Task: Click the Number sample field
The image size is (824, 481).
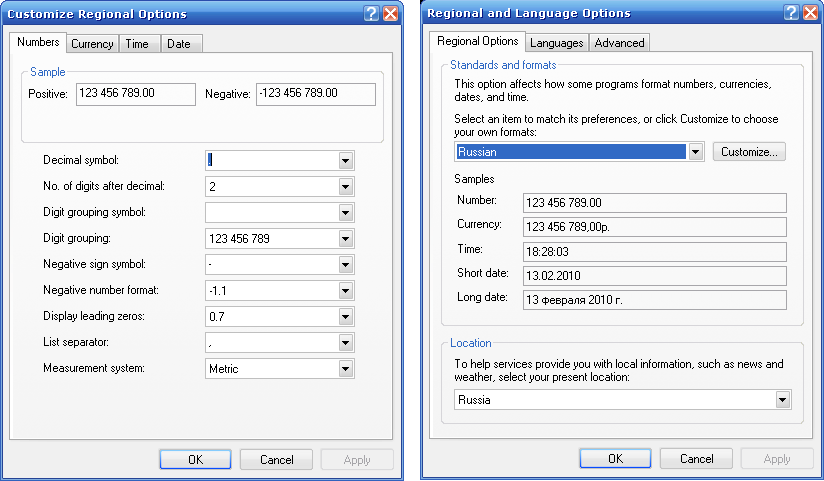Action: [x=655, y=203]
